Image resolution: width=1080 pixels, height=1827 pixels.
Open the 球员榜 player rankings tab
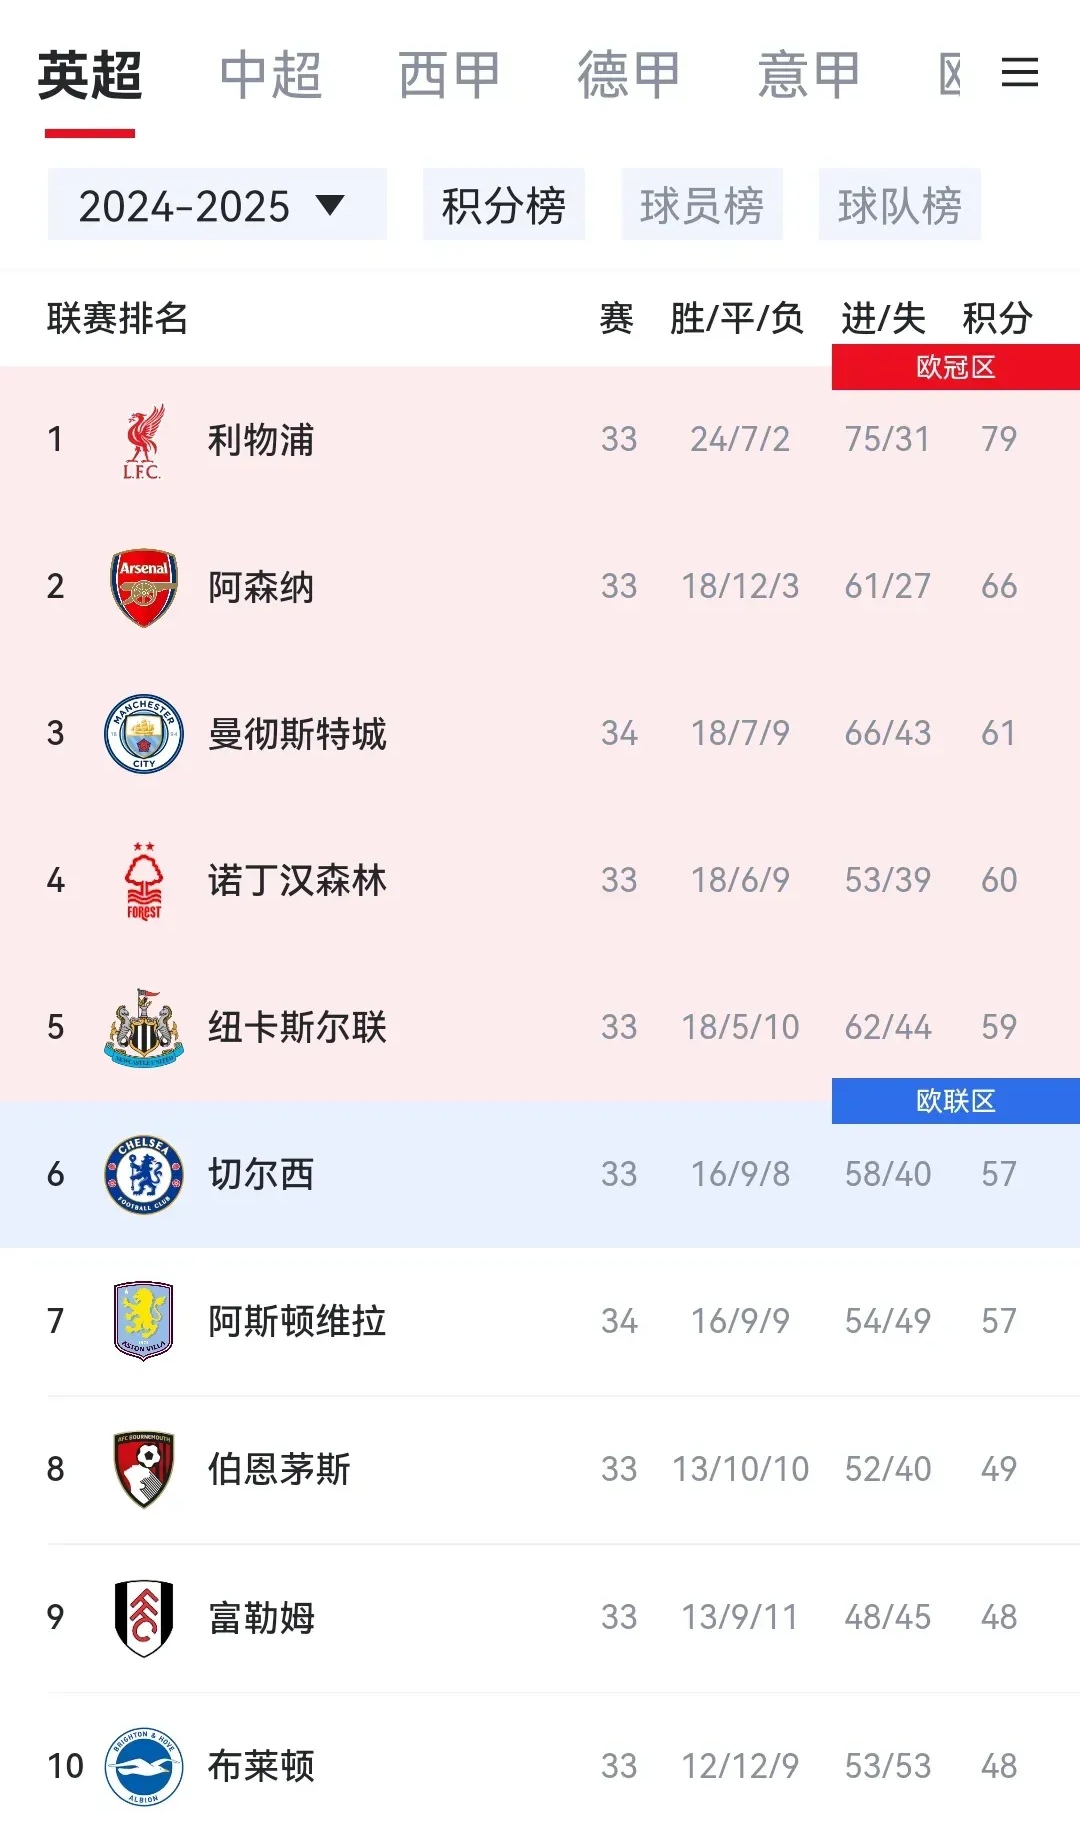pyautogui.click(x=701, y=205)
